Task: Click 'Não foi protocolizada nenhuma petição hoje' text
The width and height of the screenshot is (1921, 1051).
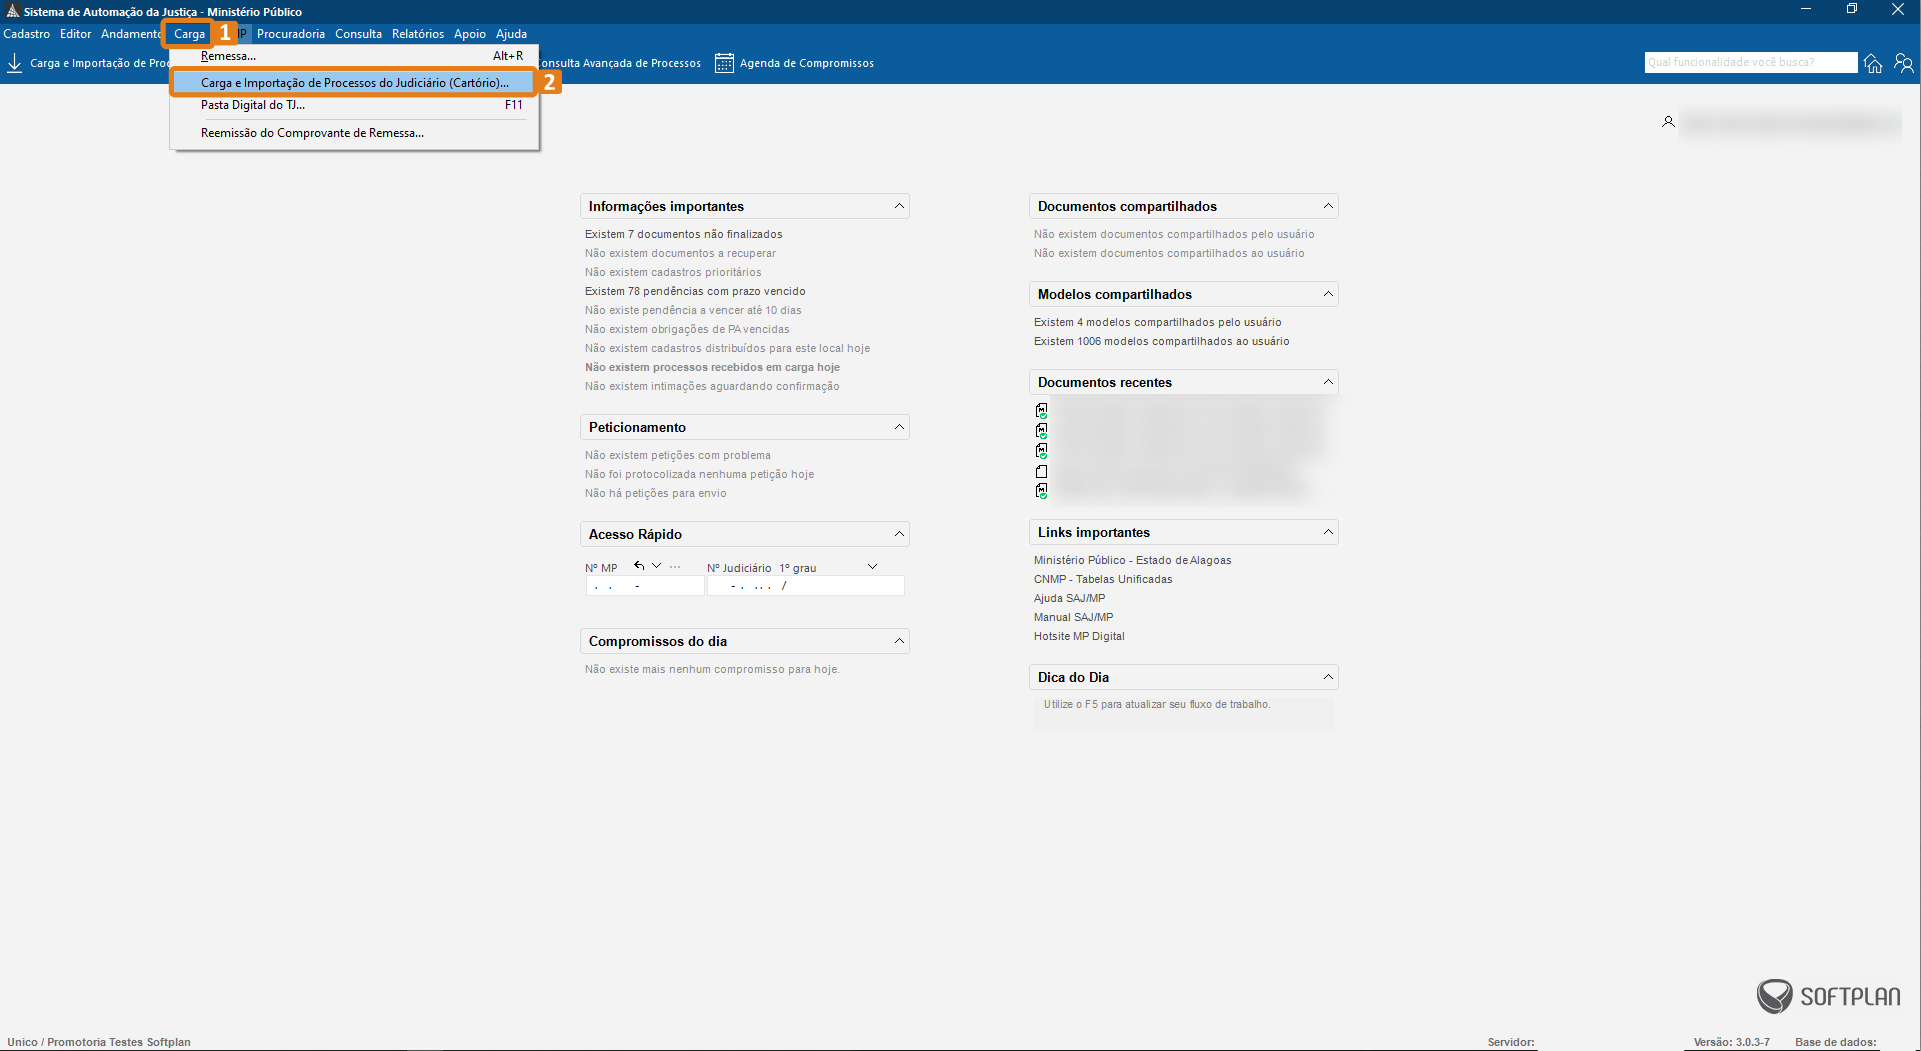Action: pyautogui.click(x=699, y=474)
